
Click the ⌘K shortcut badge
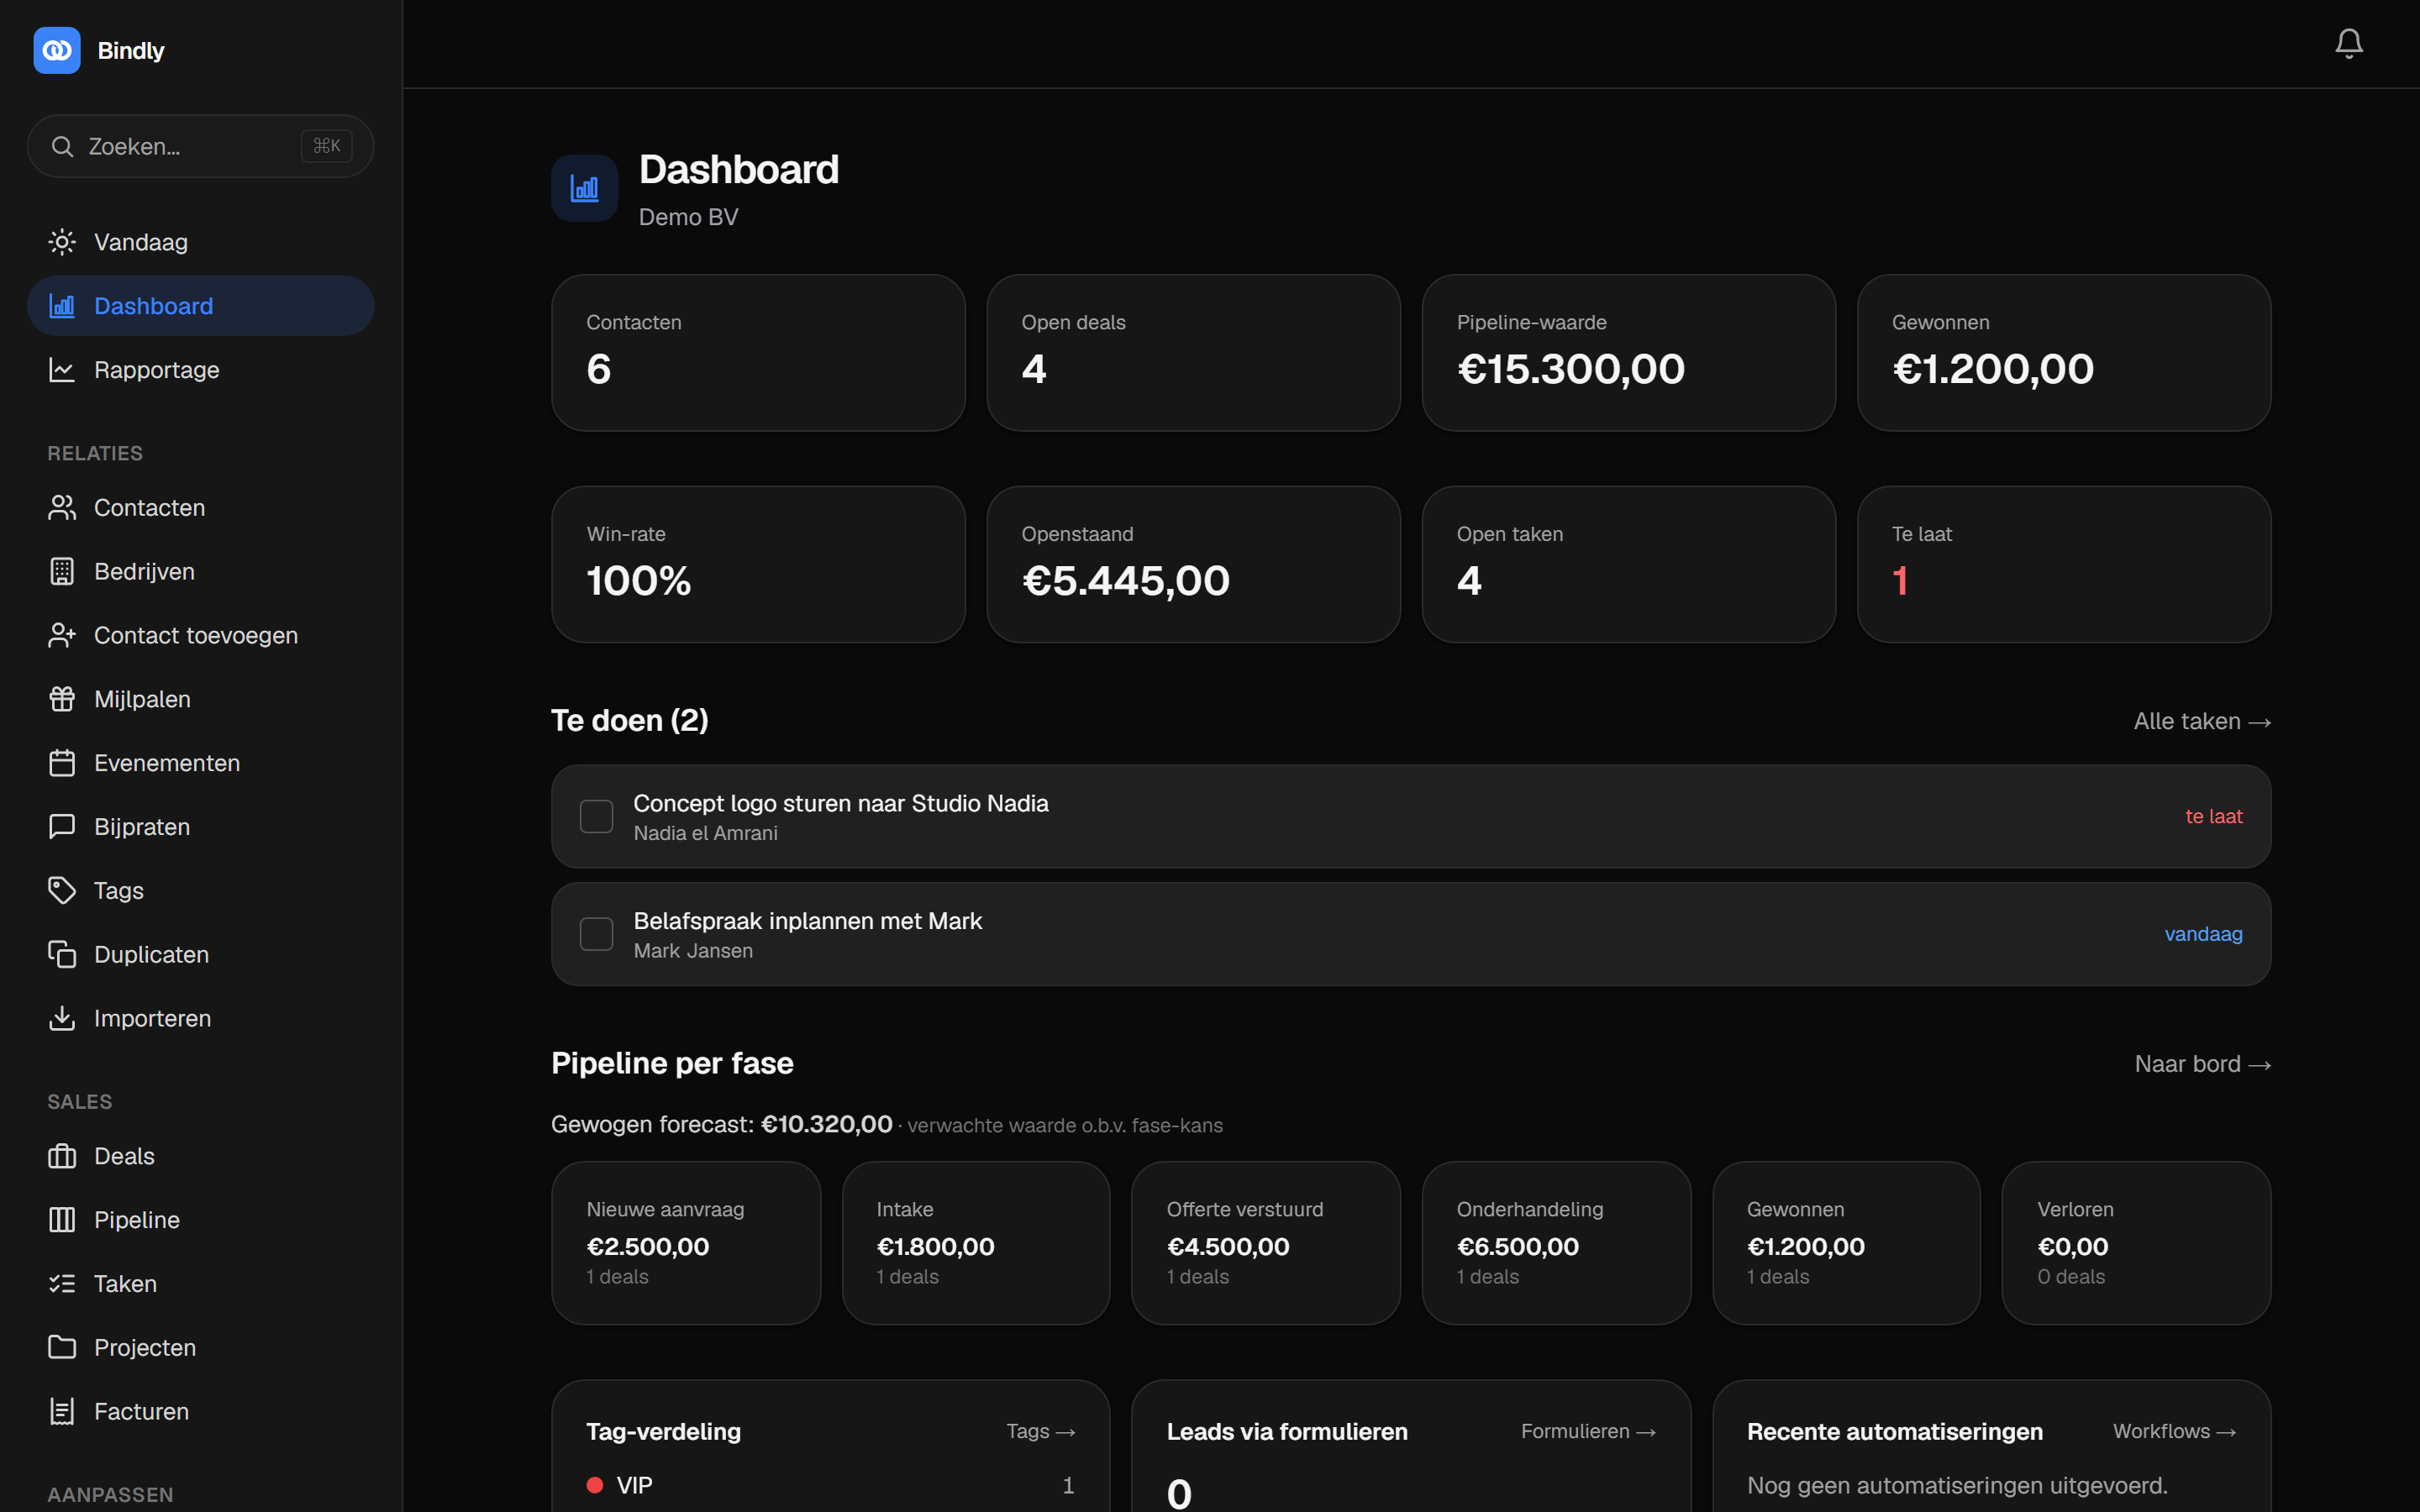click(x=327, y=146)
